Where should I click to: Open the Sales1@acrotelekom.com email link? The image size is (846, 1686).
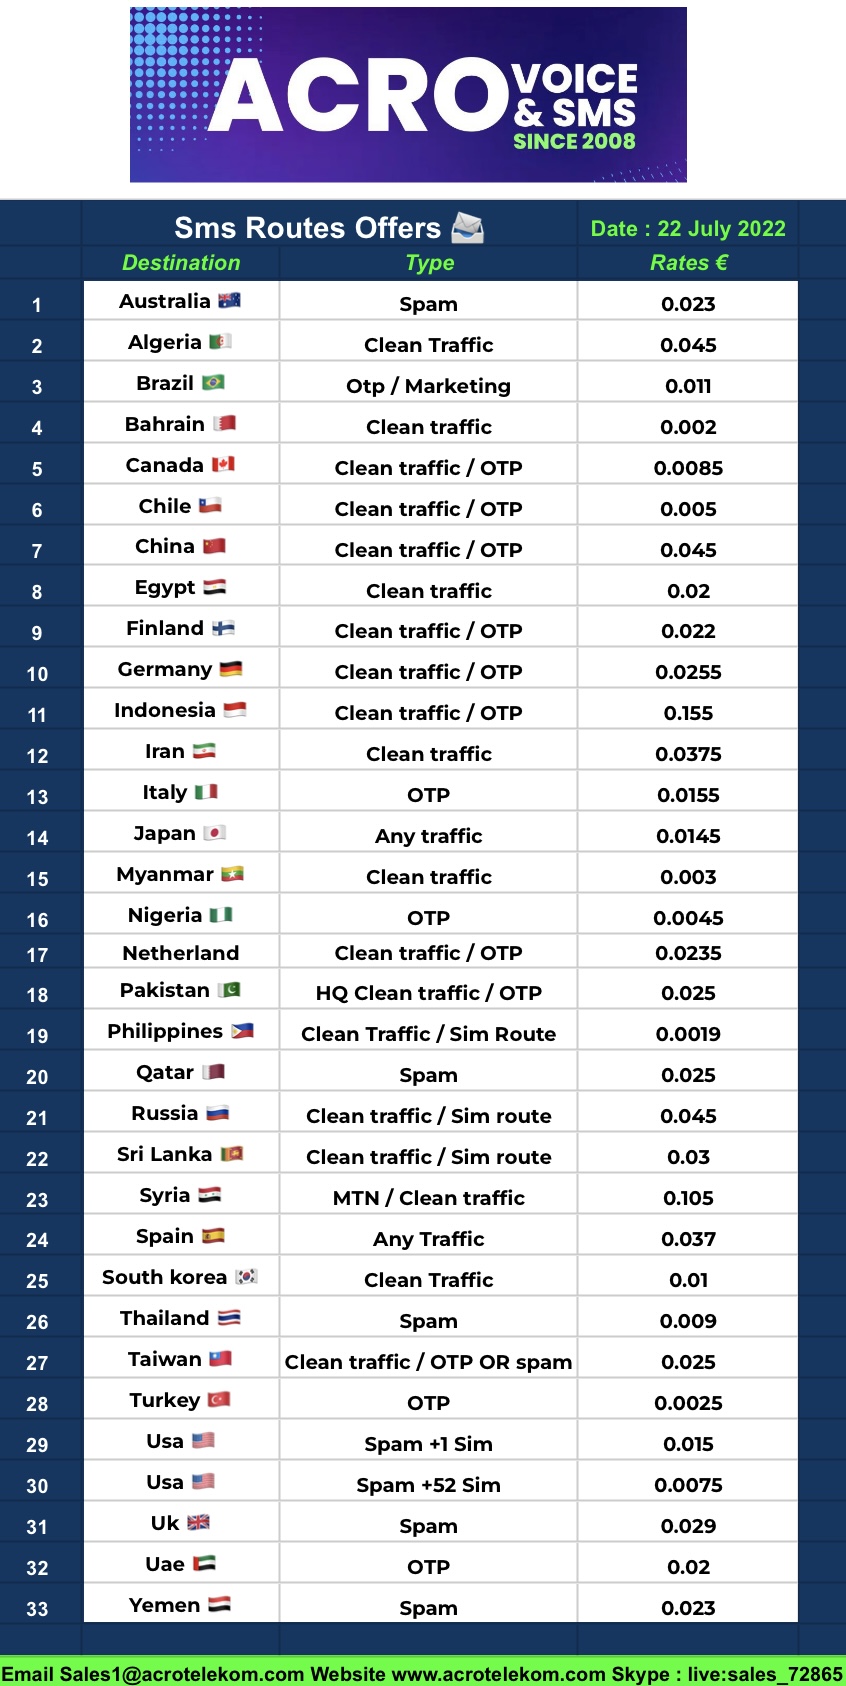tap(180, 1674)
